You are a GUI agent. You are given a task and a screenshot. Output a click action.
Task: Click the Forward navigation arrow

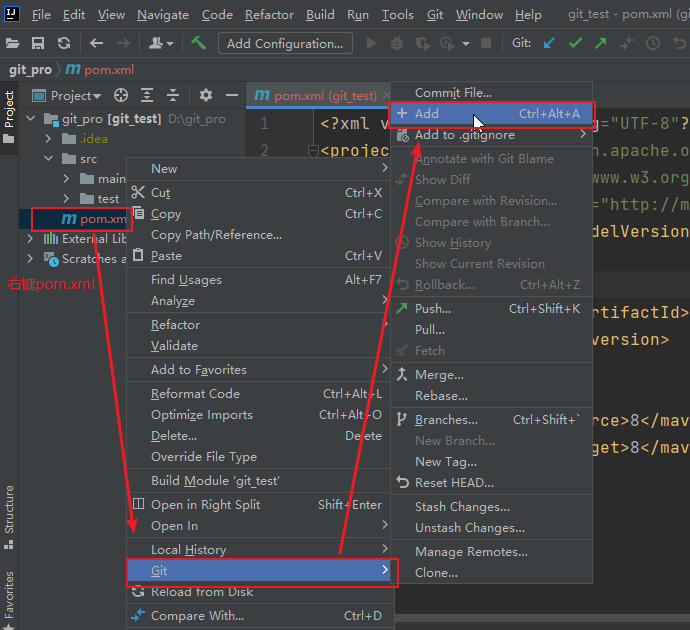(x=123, y=43)
